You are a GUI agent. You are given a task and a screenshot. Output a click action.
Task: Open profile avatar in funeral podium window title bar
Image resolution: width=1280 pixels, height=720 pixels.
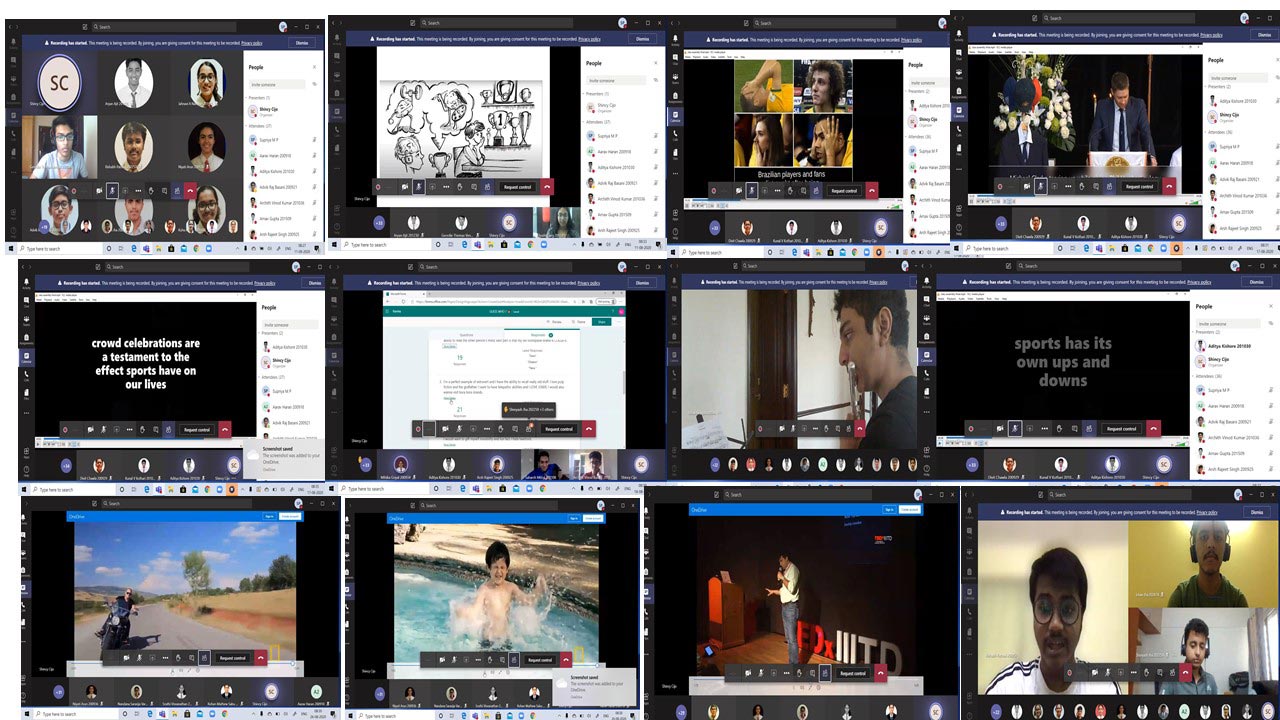tap(1244, 18)
